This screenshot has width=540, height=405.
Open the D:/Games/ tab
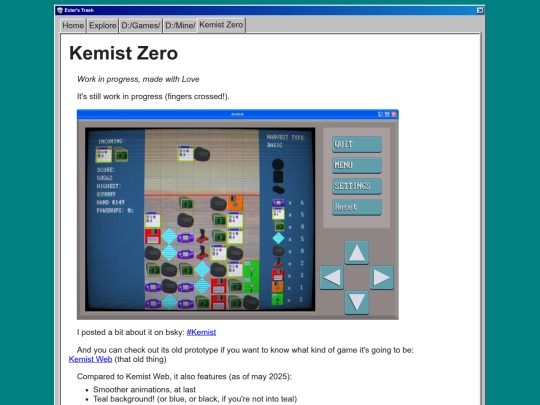[x=141, y=26]
